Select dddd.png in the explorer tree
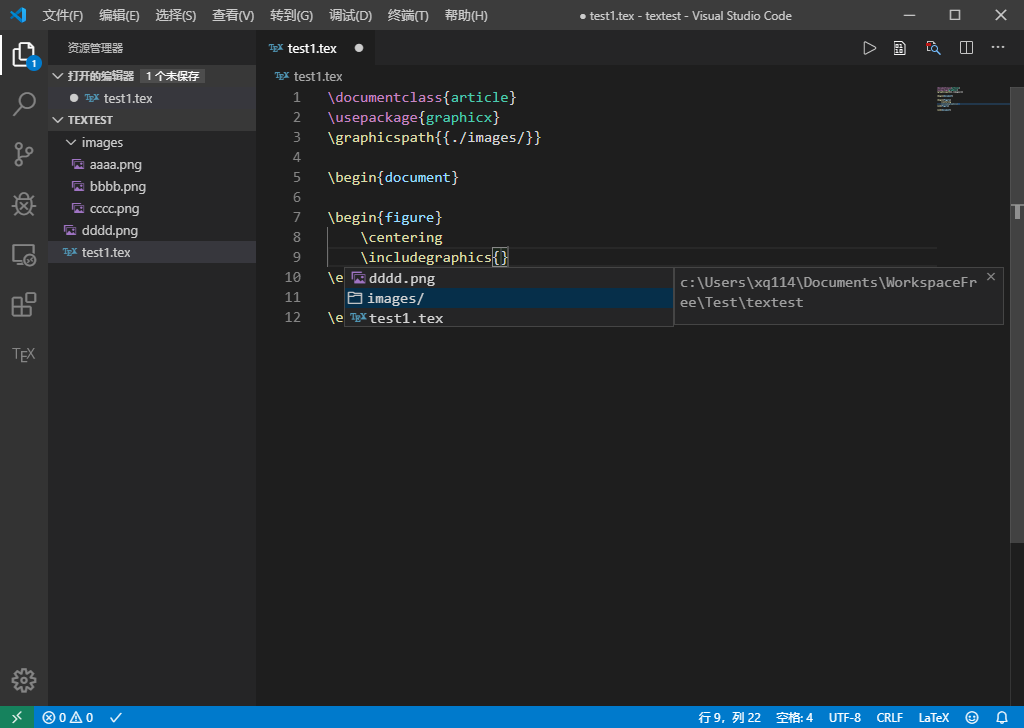 pyautogui.click(x=152, y=230)
